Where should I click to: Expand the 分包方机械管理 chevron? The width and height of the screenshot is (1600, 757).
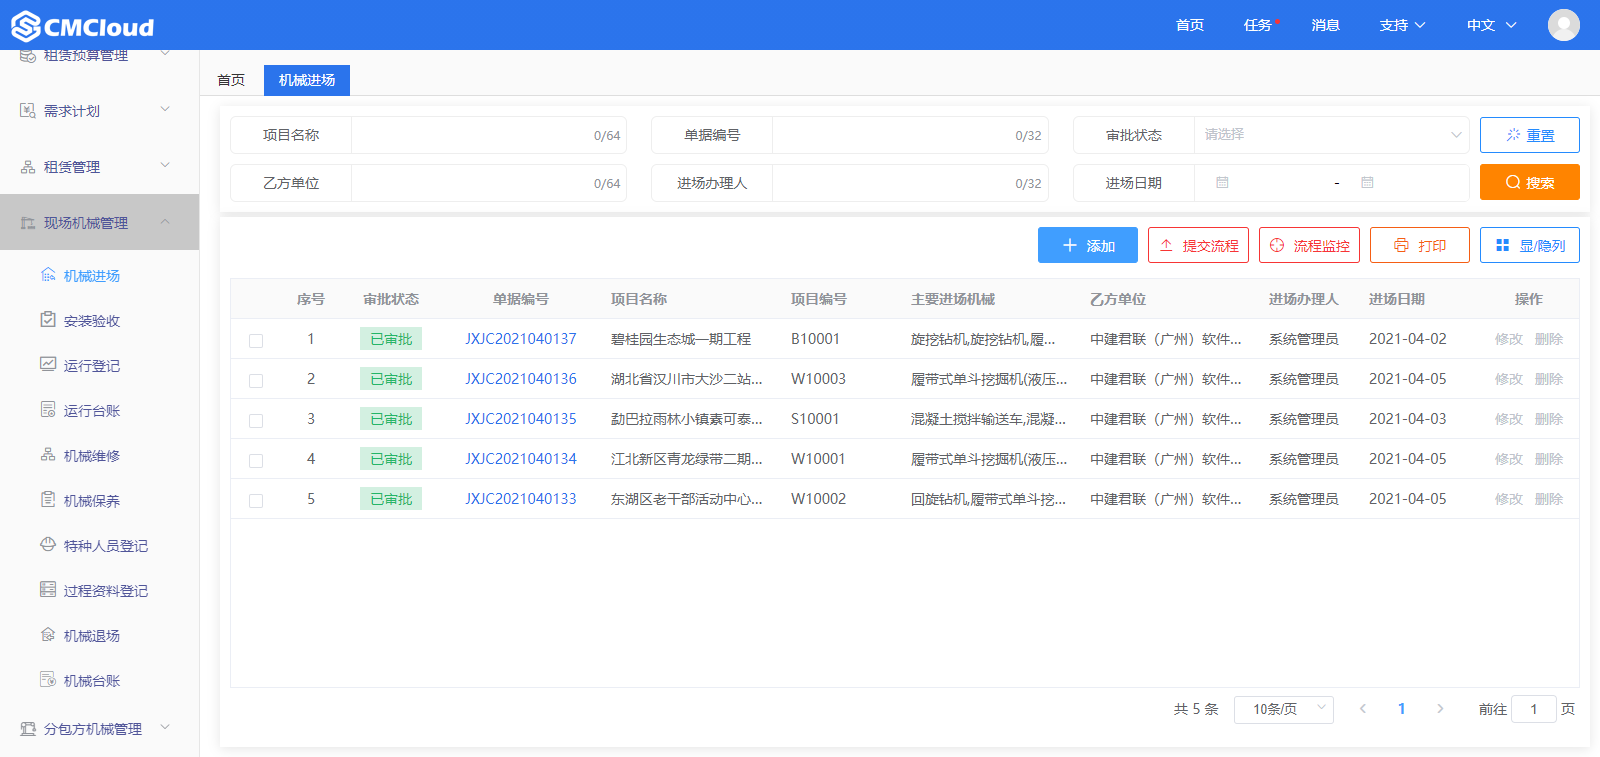pos(165,727)
